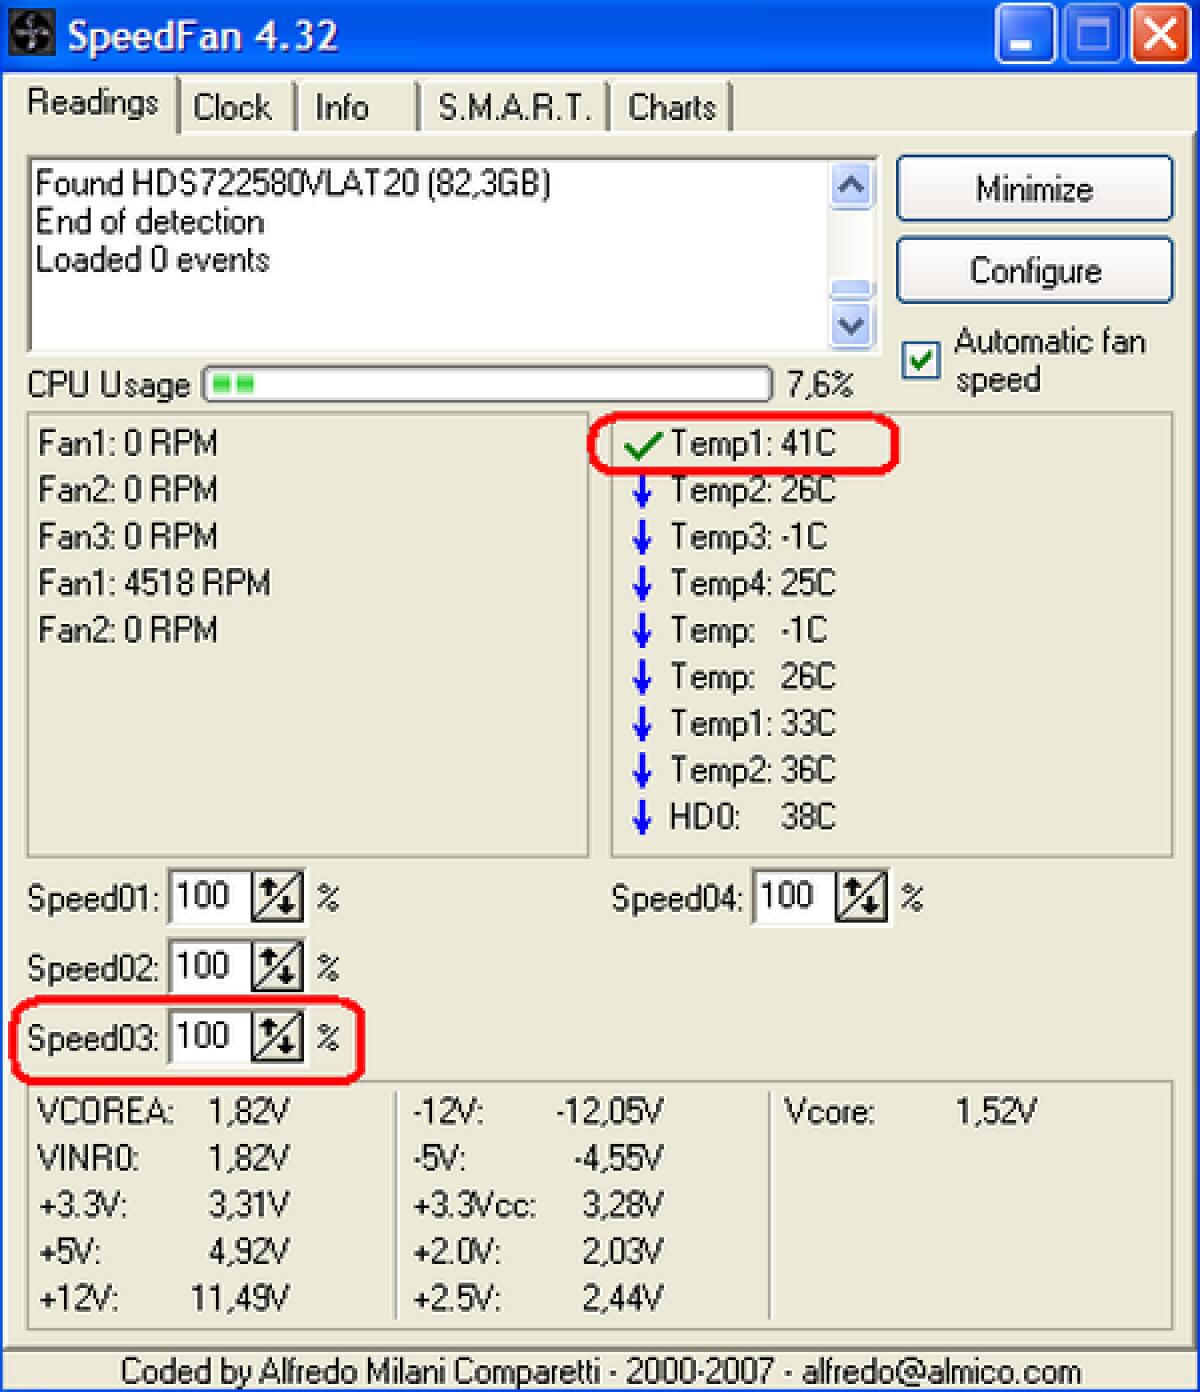The height and width of the screenshot is (1392, 1200).
Task: Click the Minimize button
Action: tap(1034, 189)
